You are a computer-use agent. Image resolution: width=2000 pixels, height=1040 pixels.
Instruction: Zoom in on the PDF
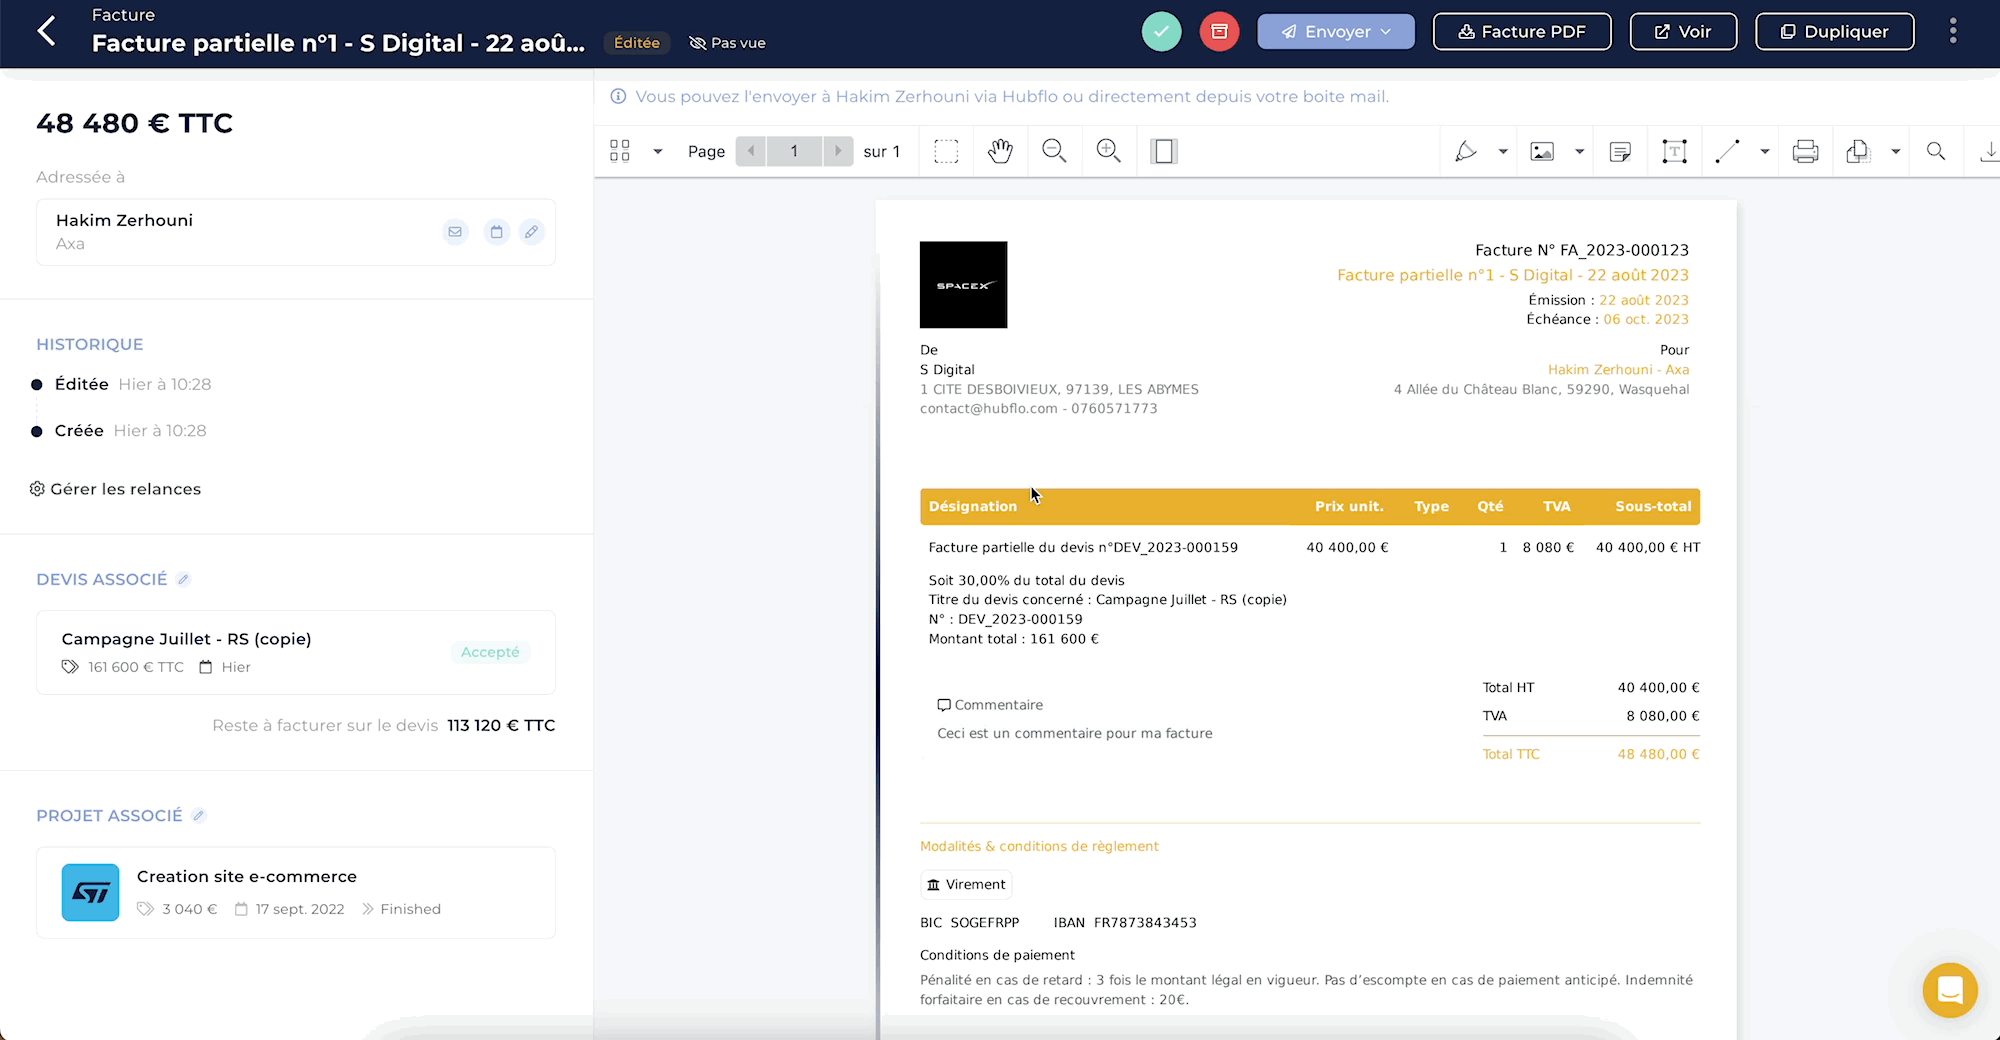pyautogui.click(x=1108, y=151)
